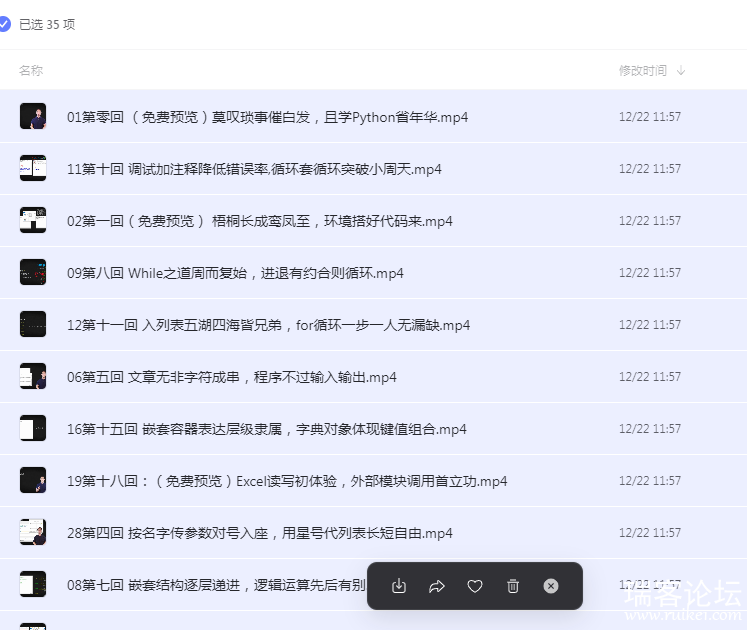
Task: Close the floating toolbar with the X icon
Action: pyautogui.click(x=551, y=586)
